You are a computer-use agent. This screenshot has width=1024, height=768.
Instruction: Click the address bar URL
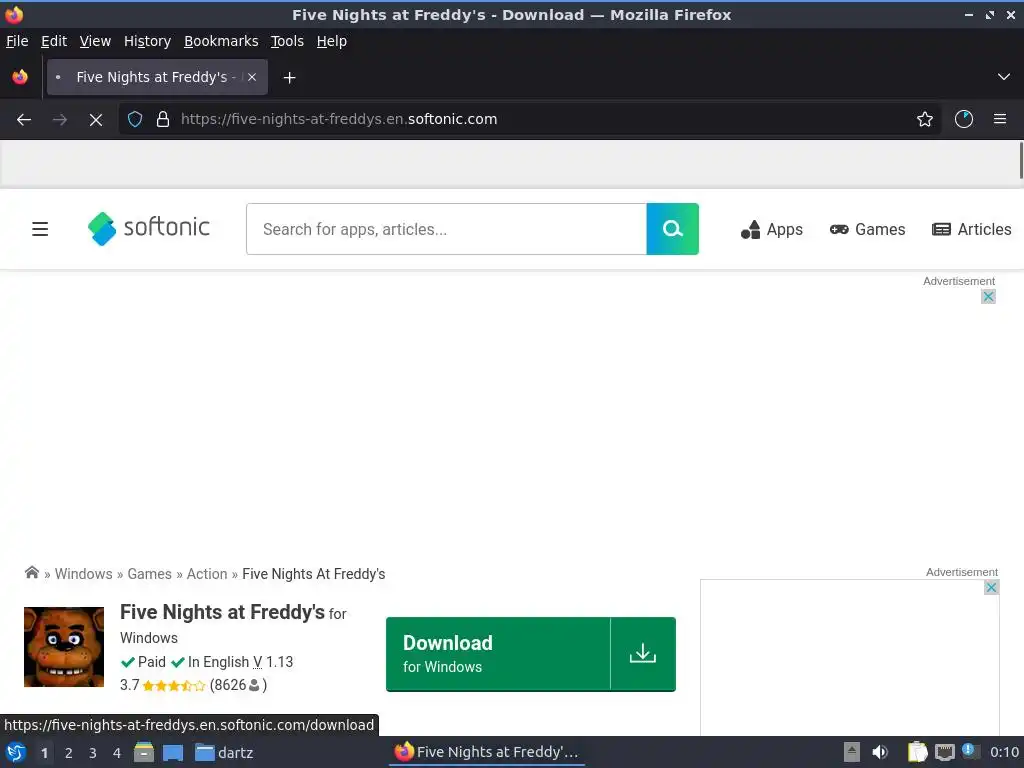pos(339,119)
